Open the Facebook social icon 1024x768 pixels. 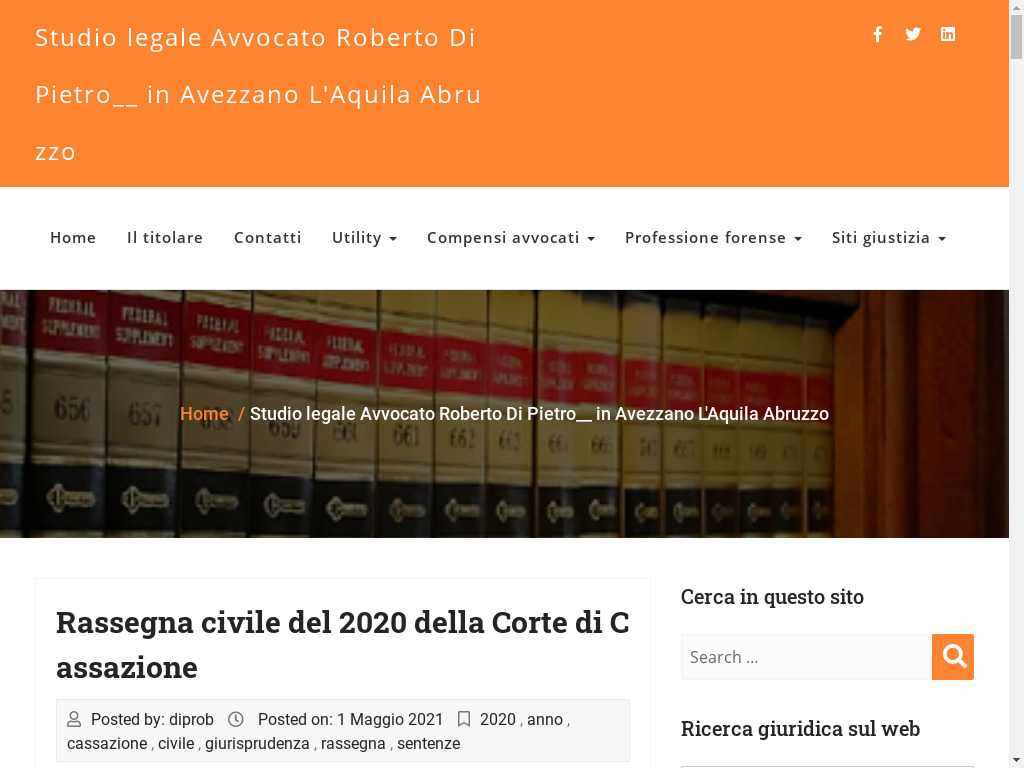(x=877, y=34)
